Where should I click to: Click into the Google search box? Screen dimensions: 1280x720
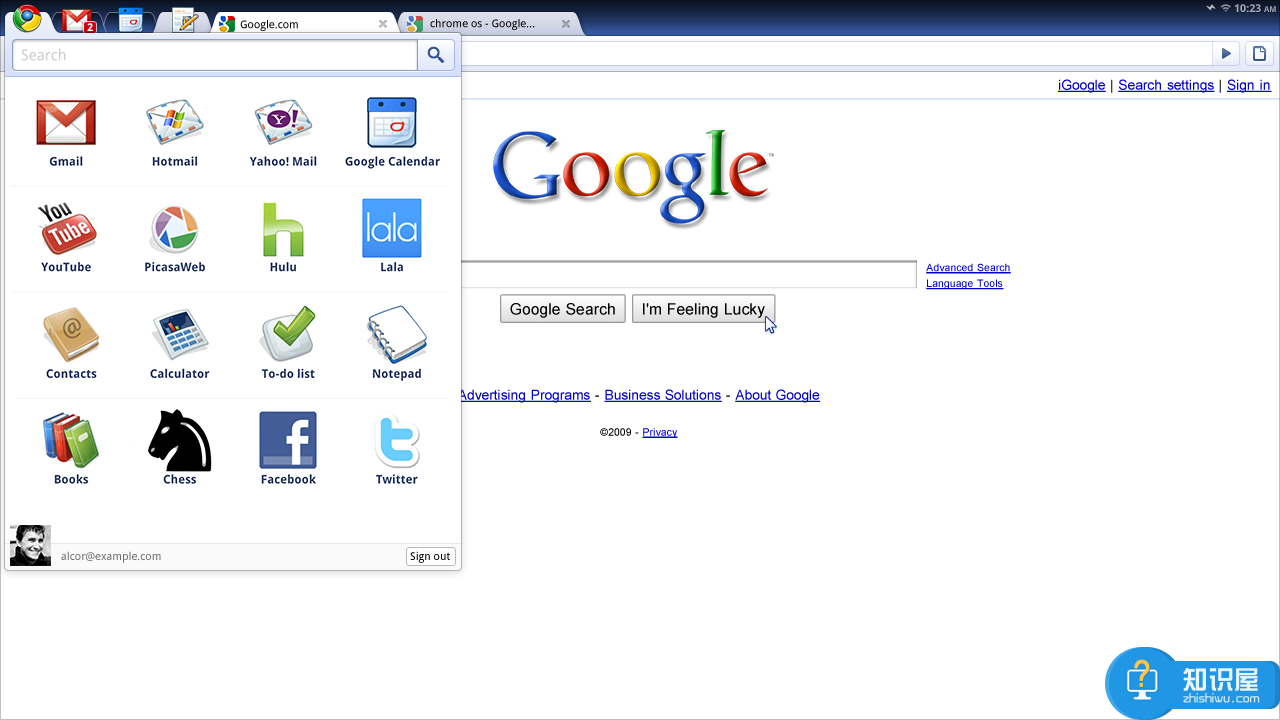pos(689,274)
